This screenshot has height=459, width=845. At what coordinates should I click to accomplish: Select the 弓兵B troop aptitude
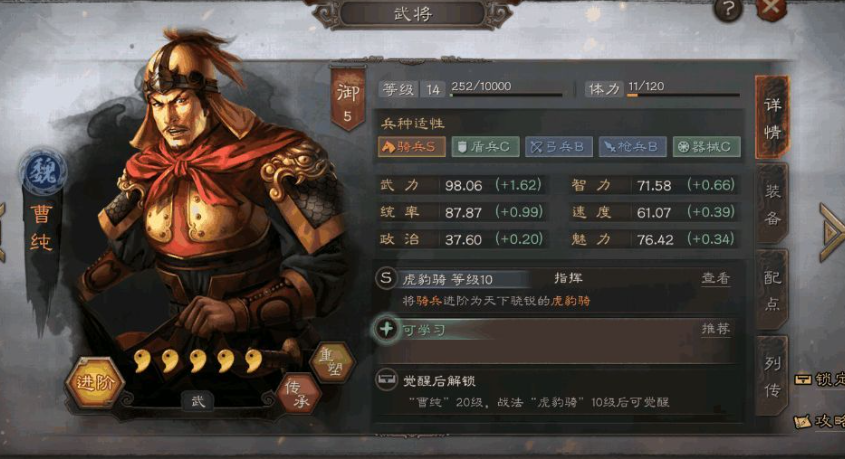point(559,147)
